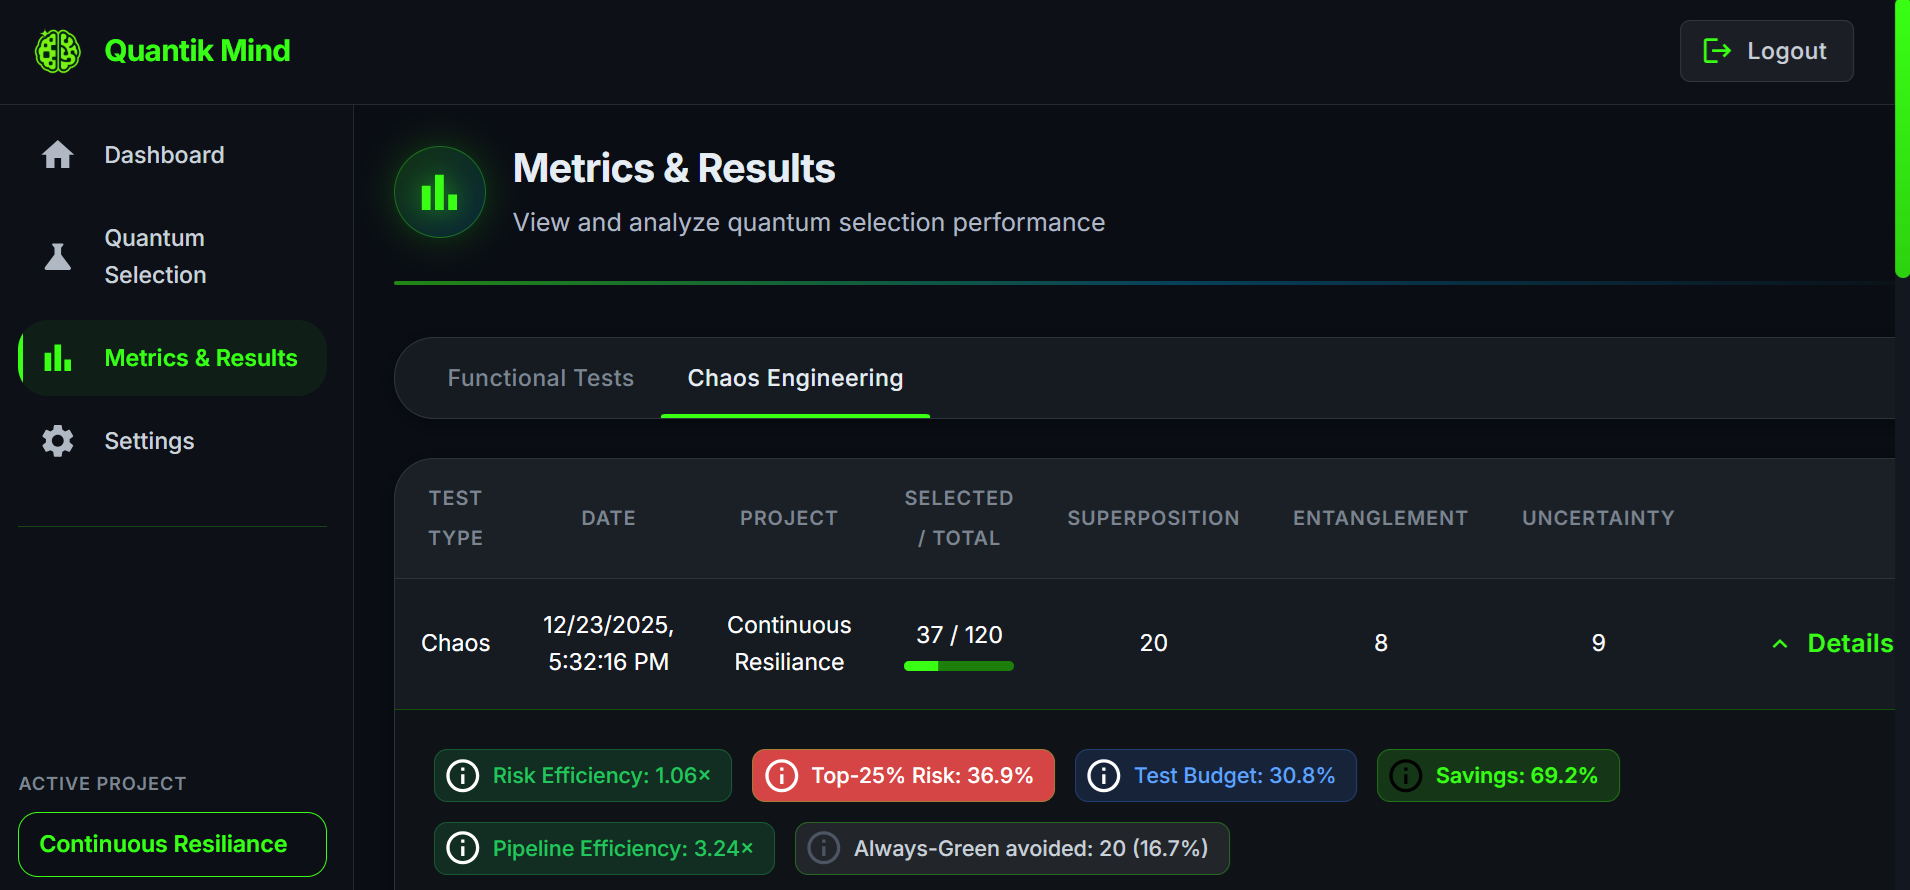Click the Test Budget info icon
The height and width of the screenshot is (890, 1910).
click(x=1103, y=776)
